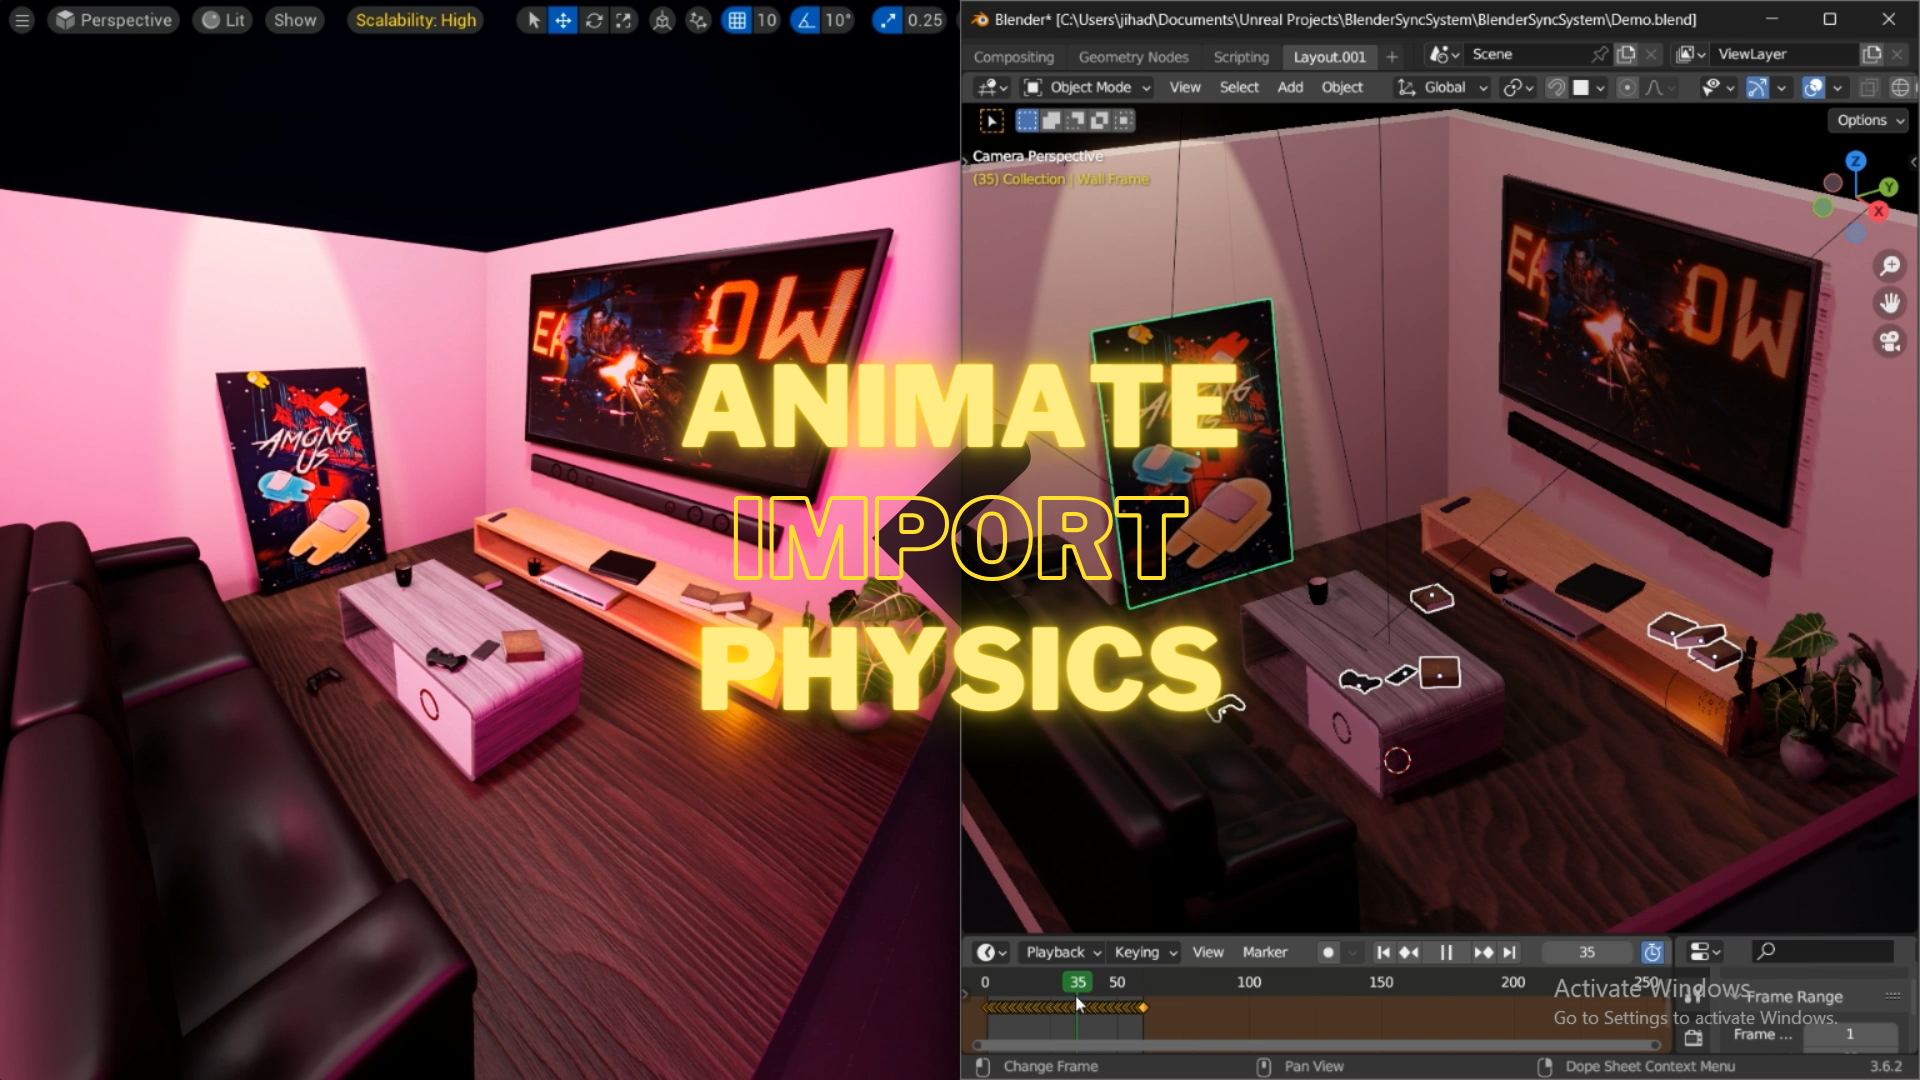Open the View menu in 3D viewport header
The image size is (1920, 1080).
click(1185, 88)
